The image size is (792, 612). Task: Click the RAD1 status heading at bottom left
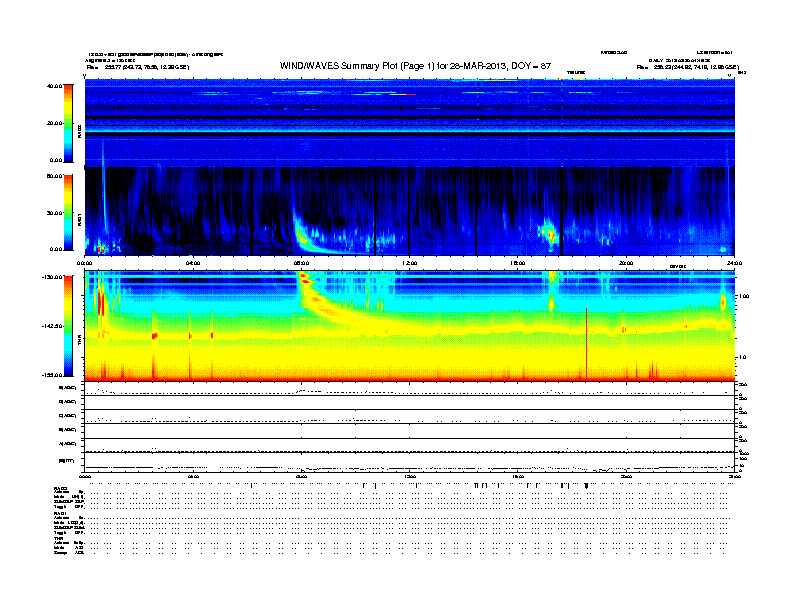(60, 514)
